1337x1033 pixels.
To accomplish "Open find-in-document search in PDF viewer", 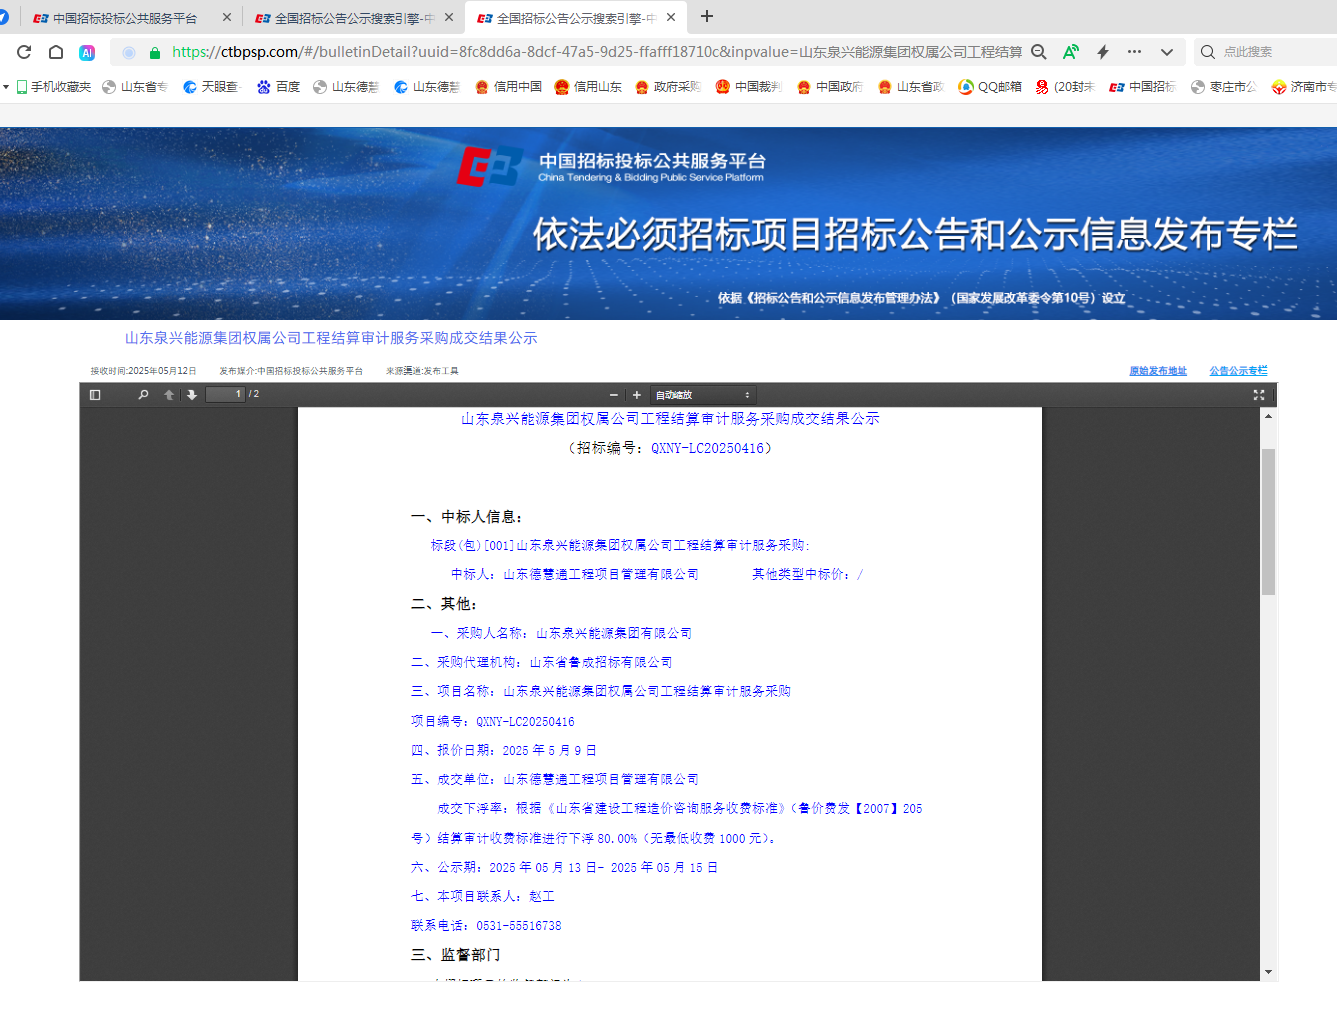I will pos(143,395).
